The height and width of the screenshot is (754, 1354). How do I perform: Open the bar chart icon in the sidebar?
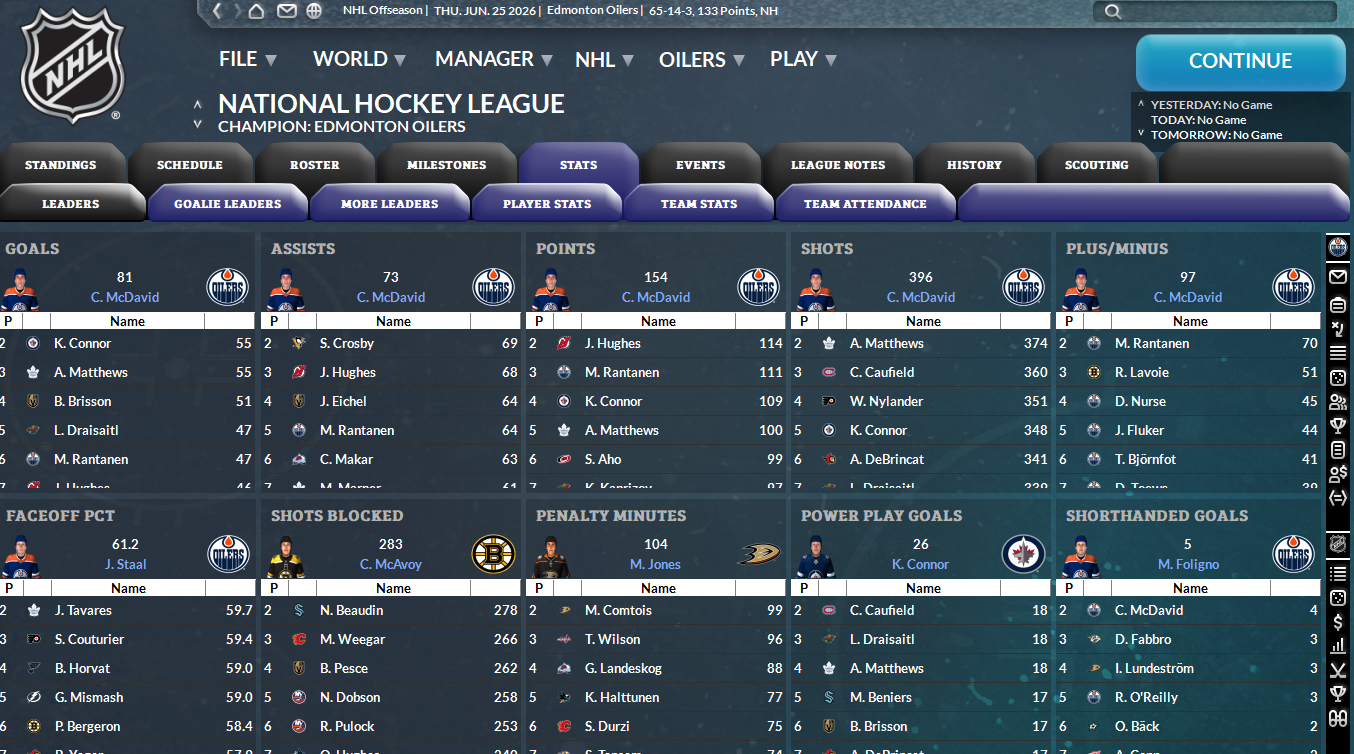[1338, 646]
